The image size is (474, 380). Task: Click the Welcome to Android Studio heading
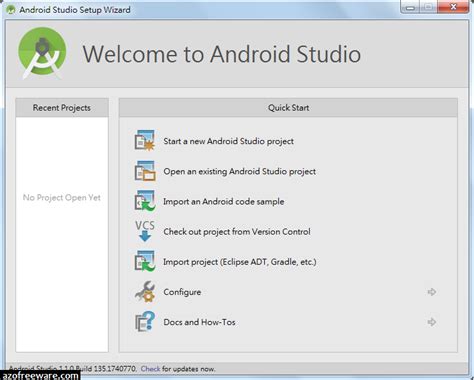pos(222,54)
